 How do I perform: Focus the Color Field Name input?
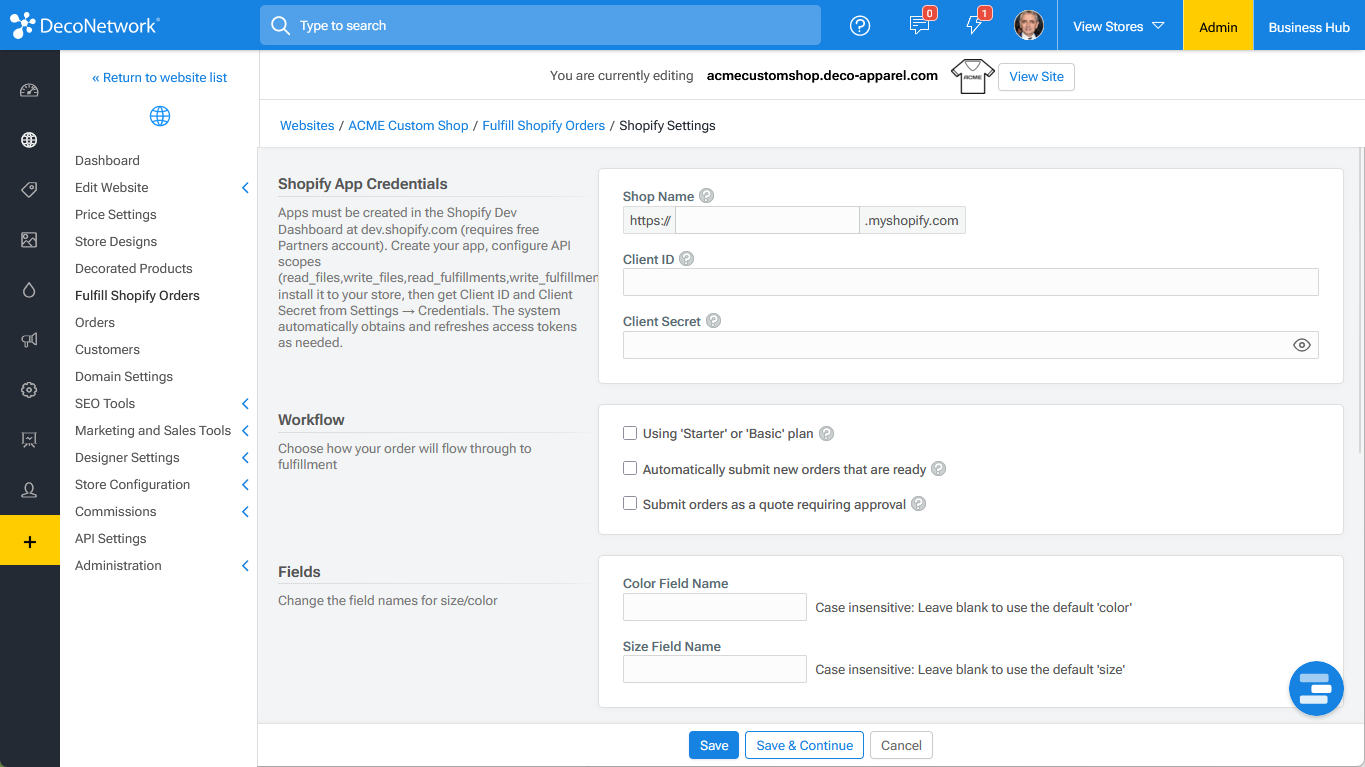click(x=714, y=607)
